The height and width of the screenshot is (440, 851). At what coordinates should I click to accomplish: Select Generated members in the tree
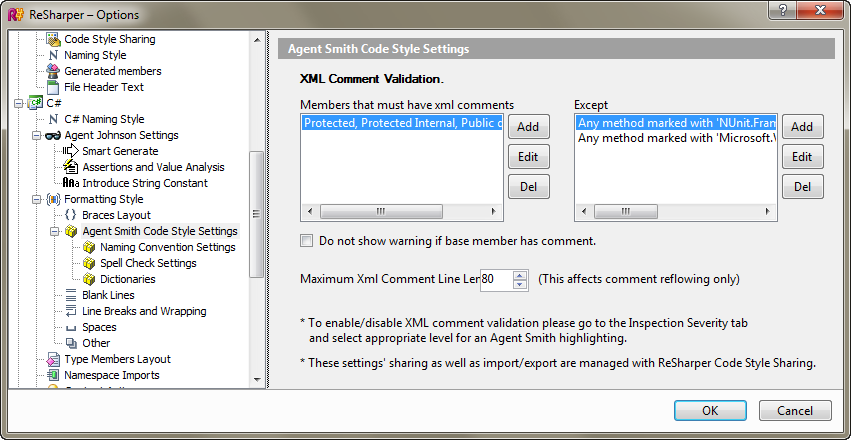tap(112, 71)
